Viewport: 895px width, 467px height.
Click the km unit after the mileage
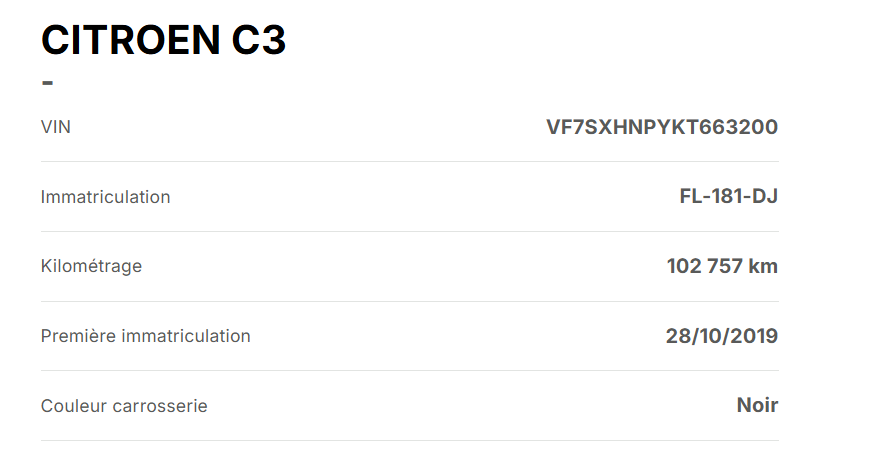click(x=763, y=266)
